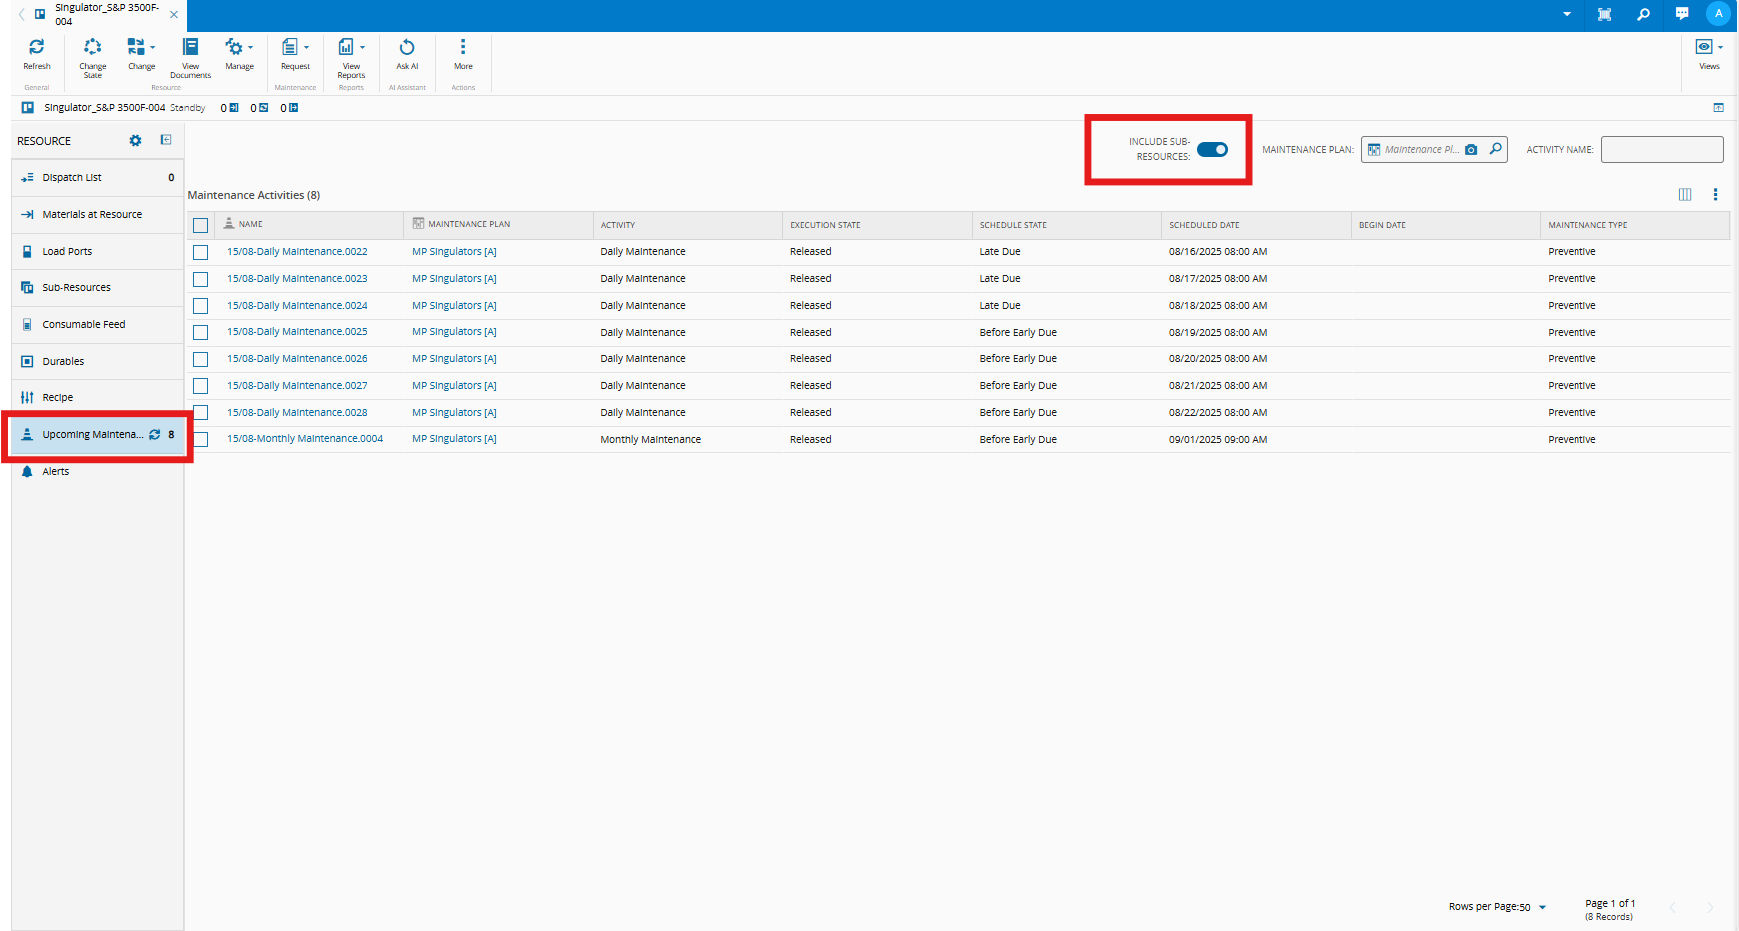Select checkbox for Daily Maintenance.0022 row
This screenshot has height=931, width=1739.
201,252
